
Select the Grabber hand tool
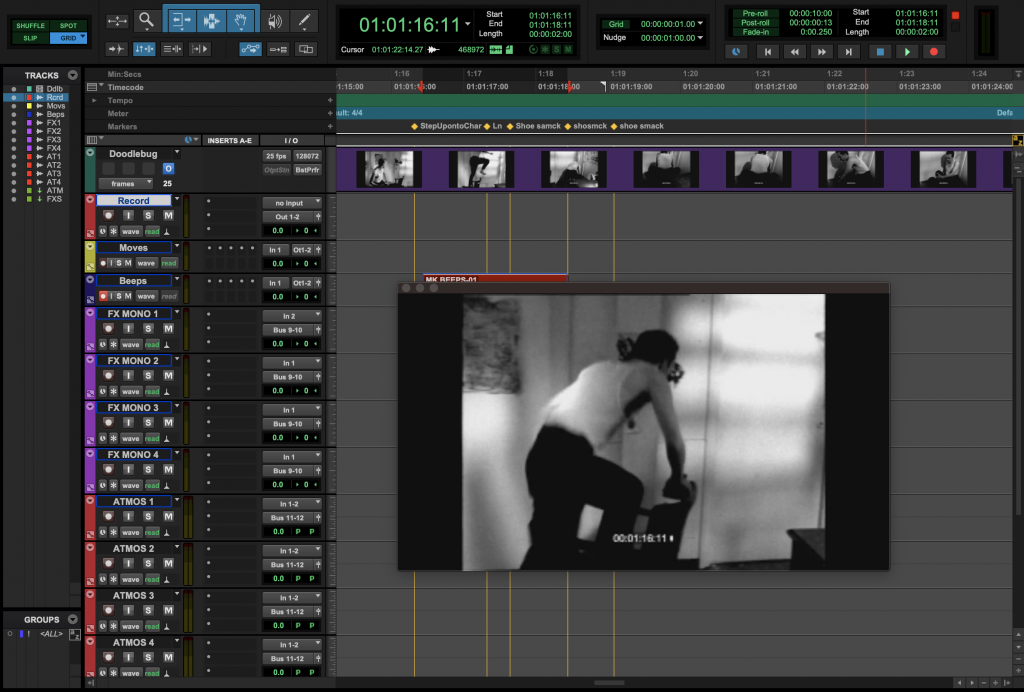pyautogui.click(x=241, y=20)
